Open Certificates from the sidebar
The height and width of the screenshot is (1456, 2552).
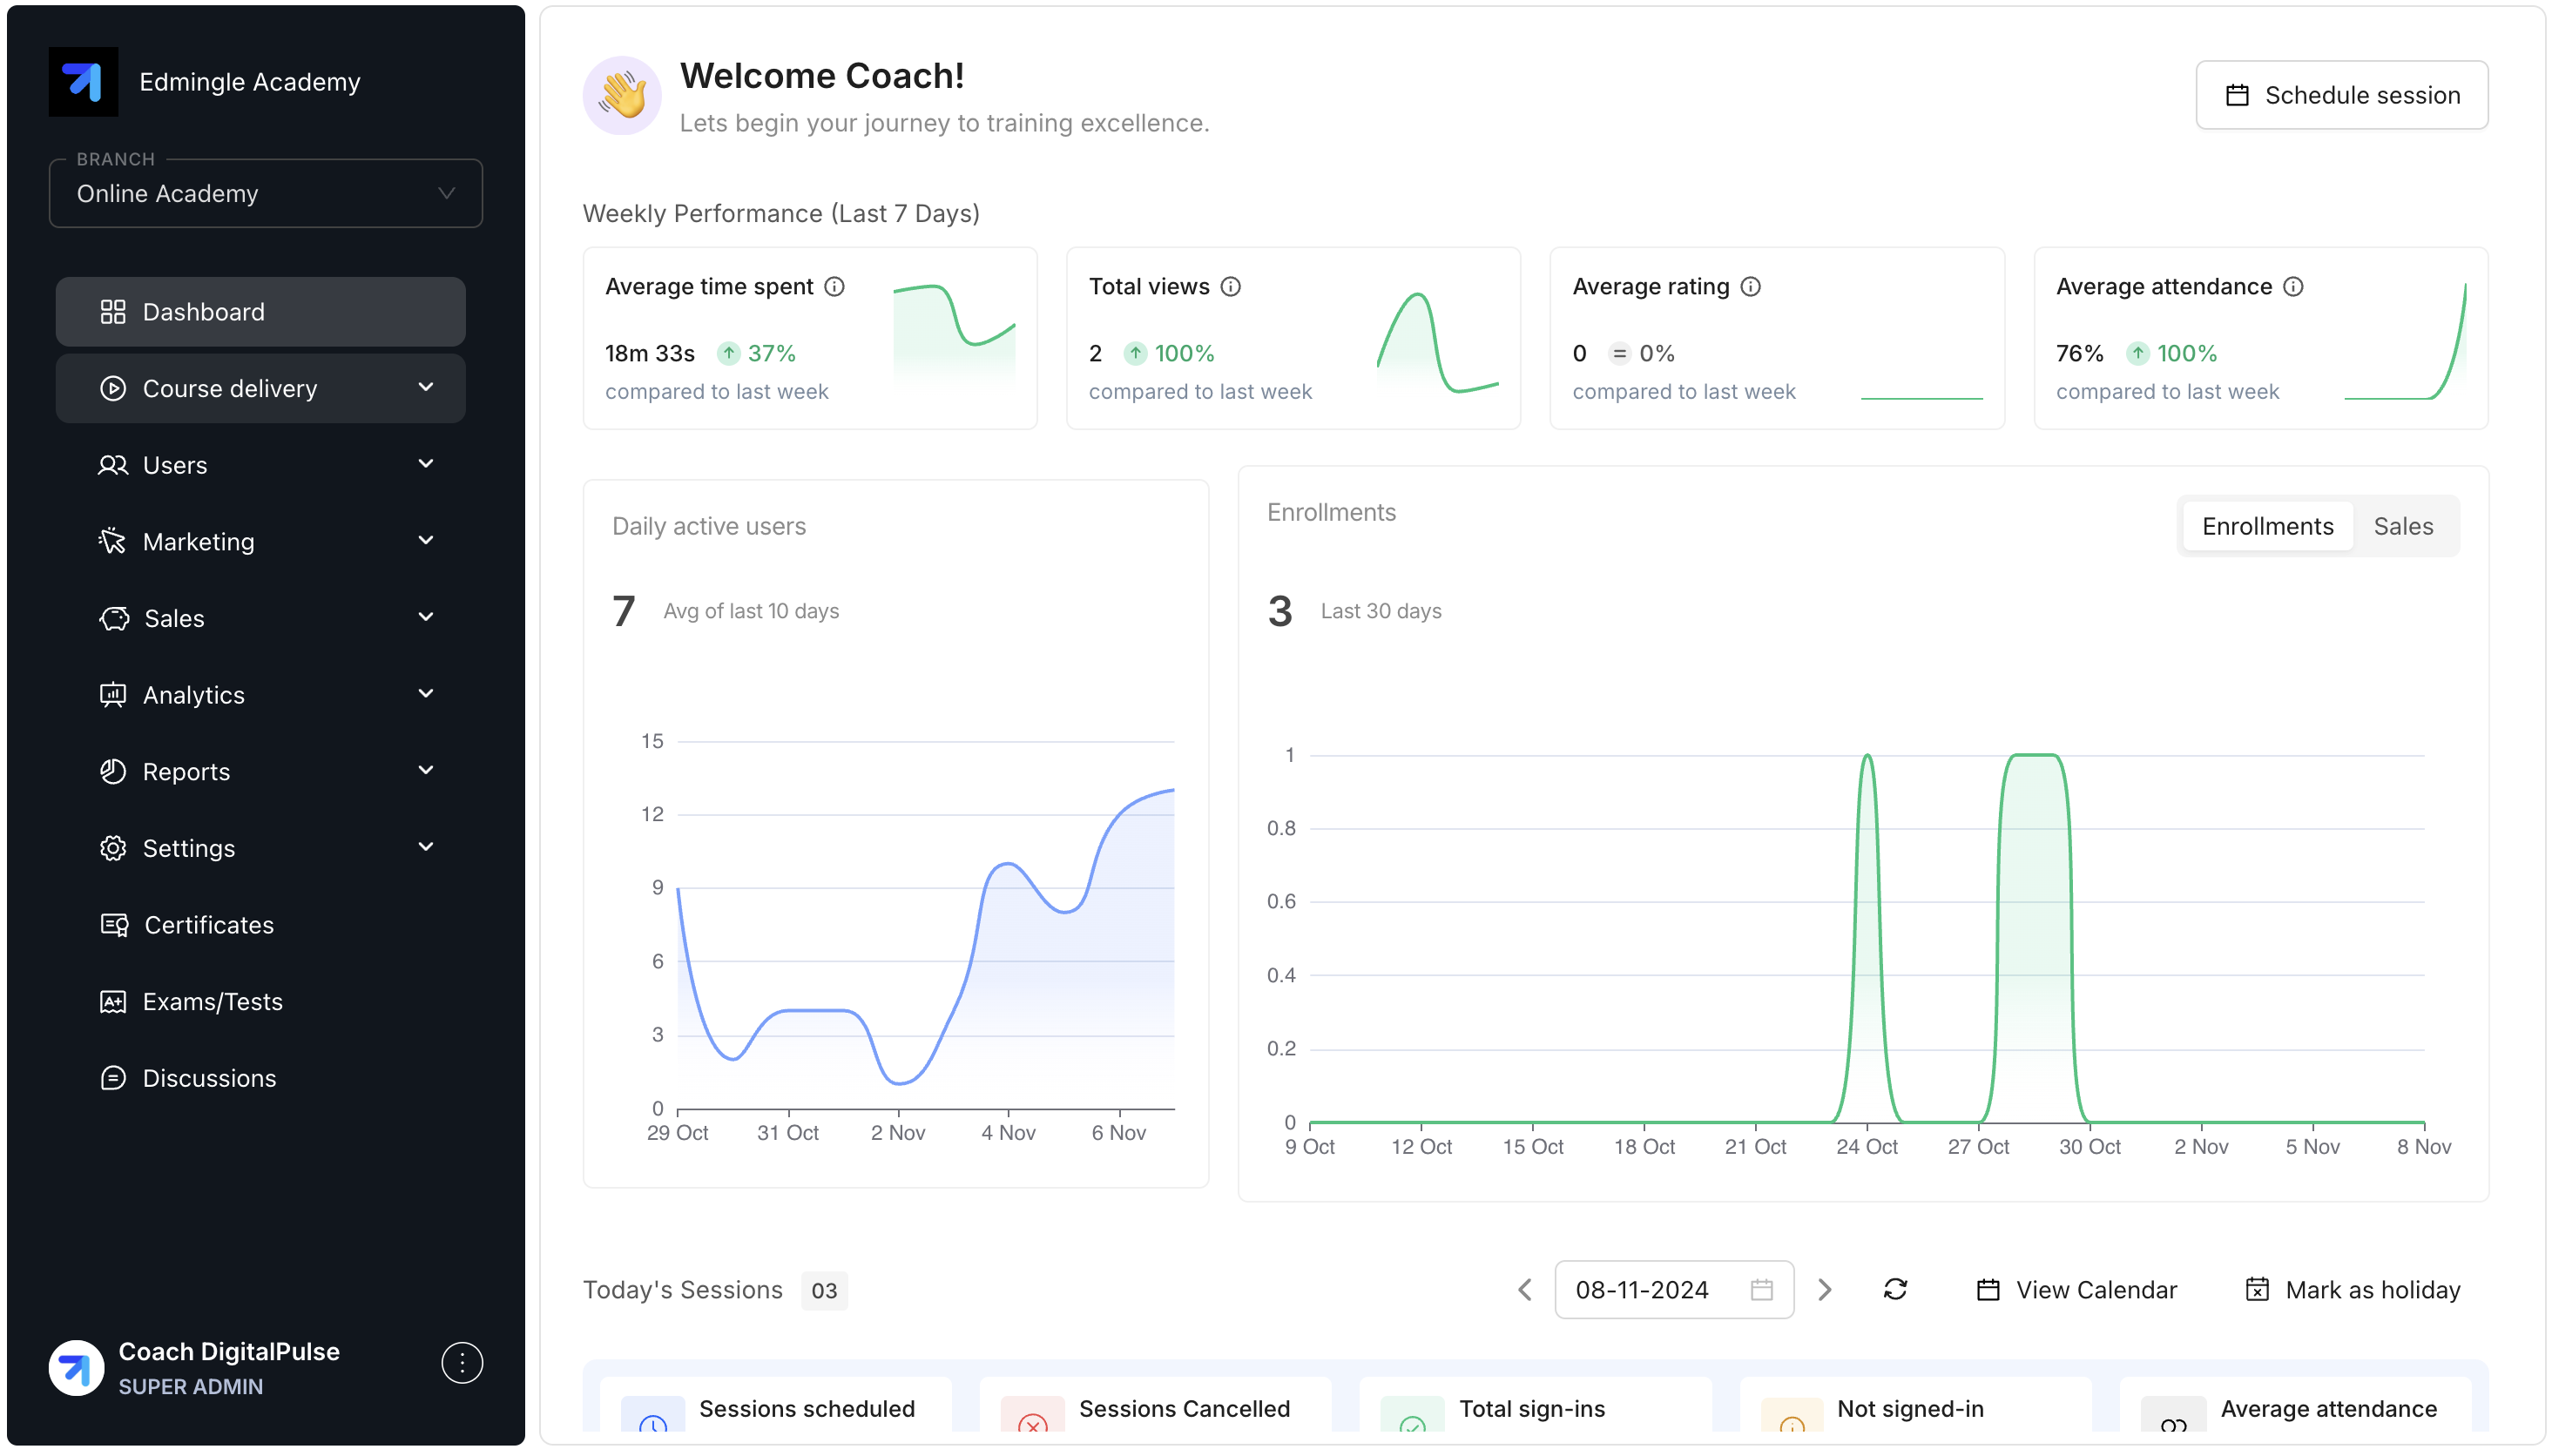coord(208,925)
